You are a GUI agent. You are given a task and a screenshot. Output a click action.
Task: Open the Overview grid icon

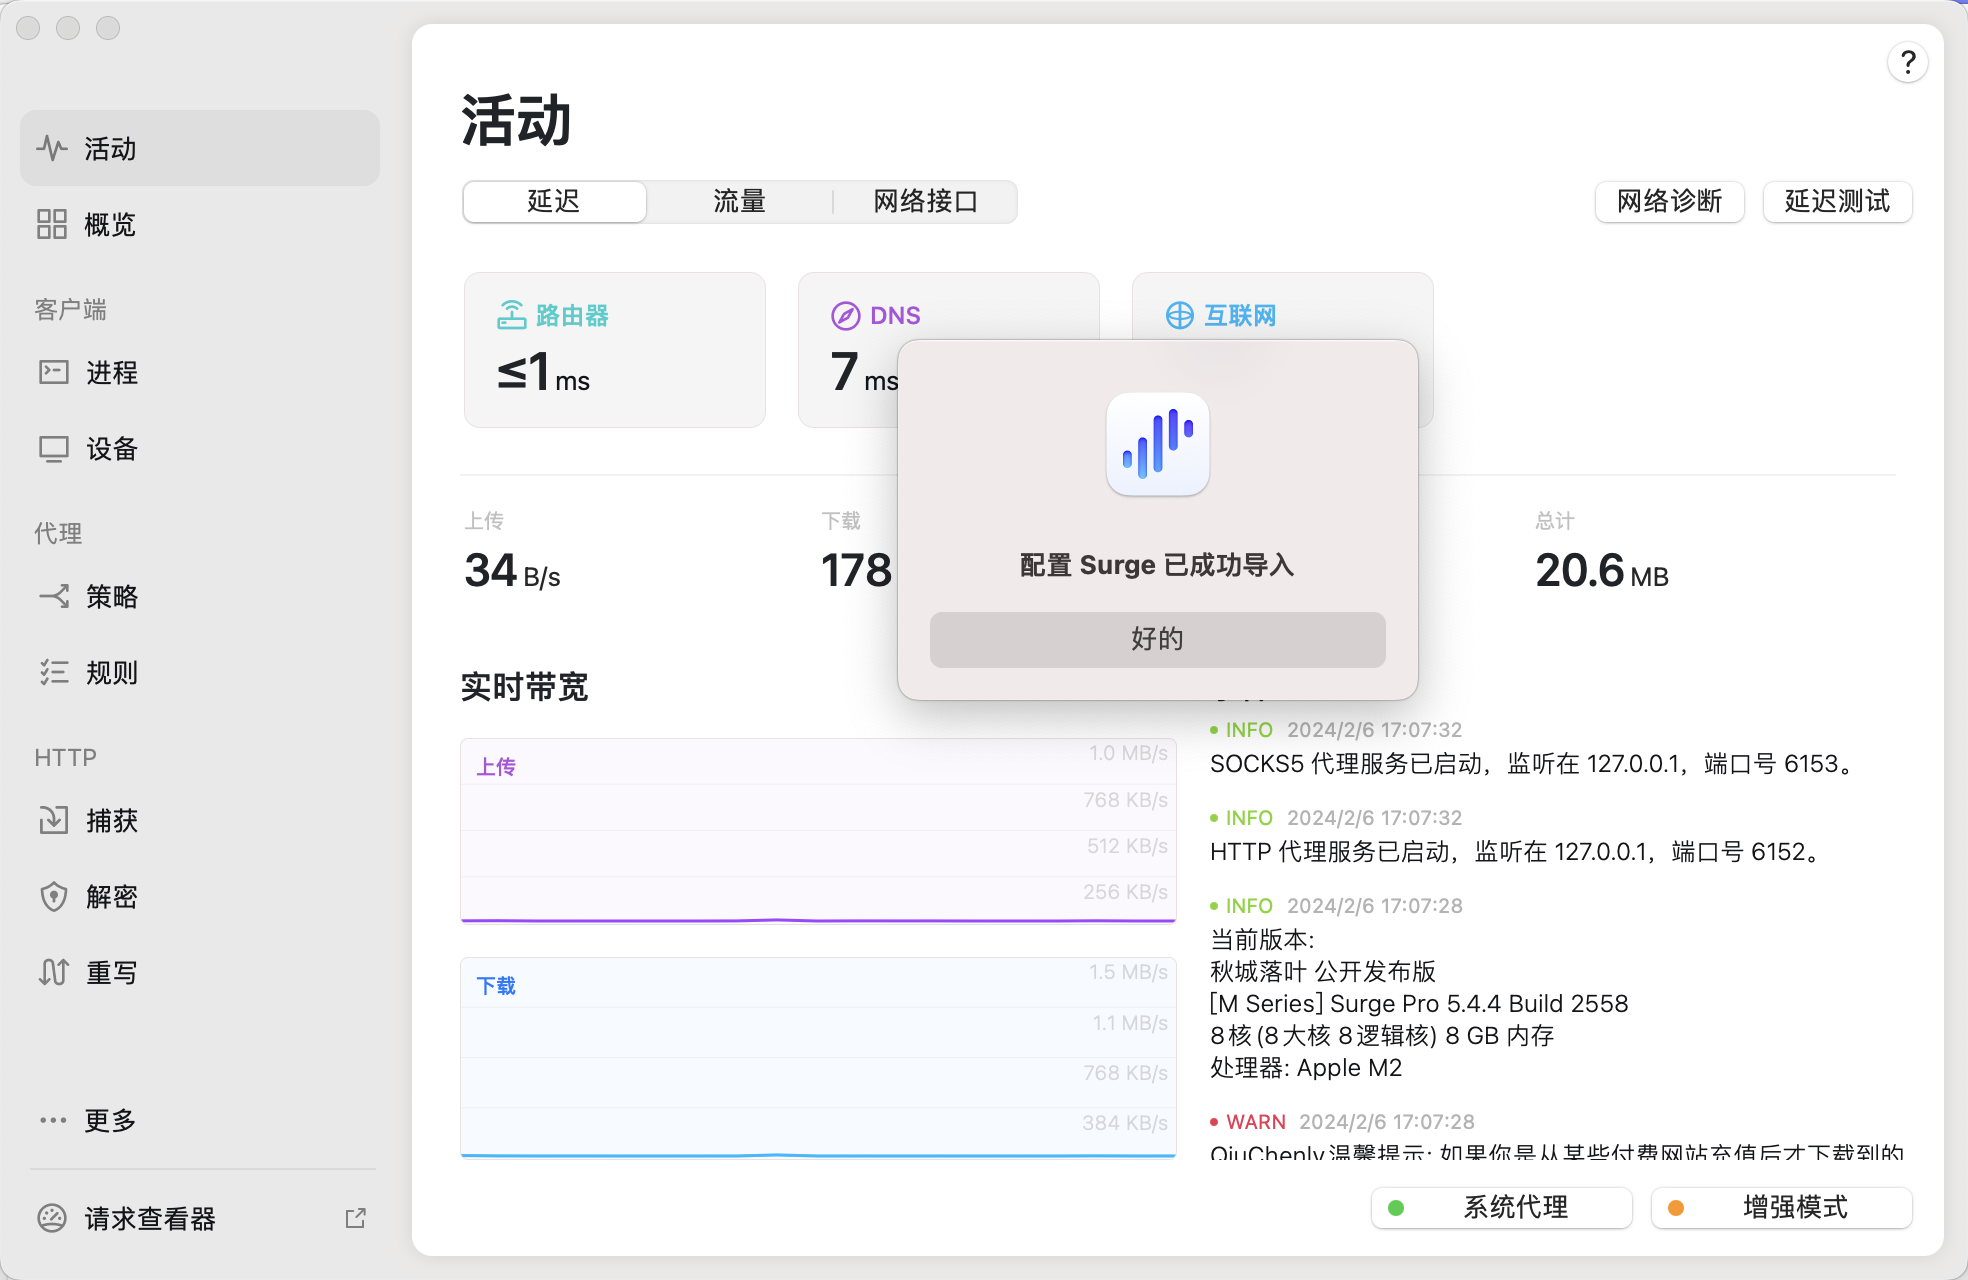(52, 224)
